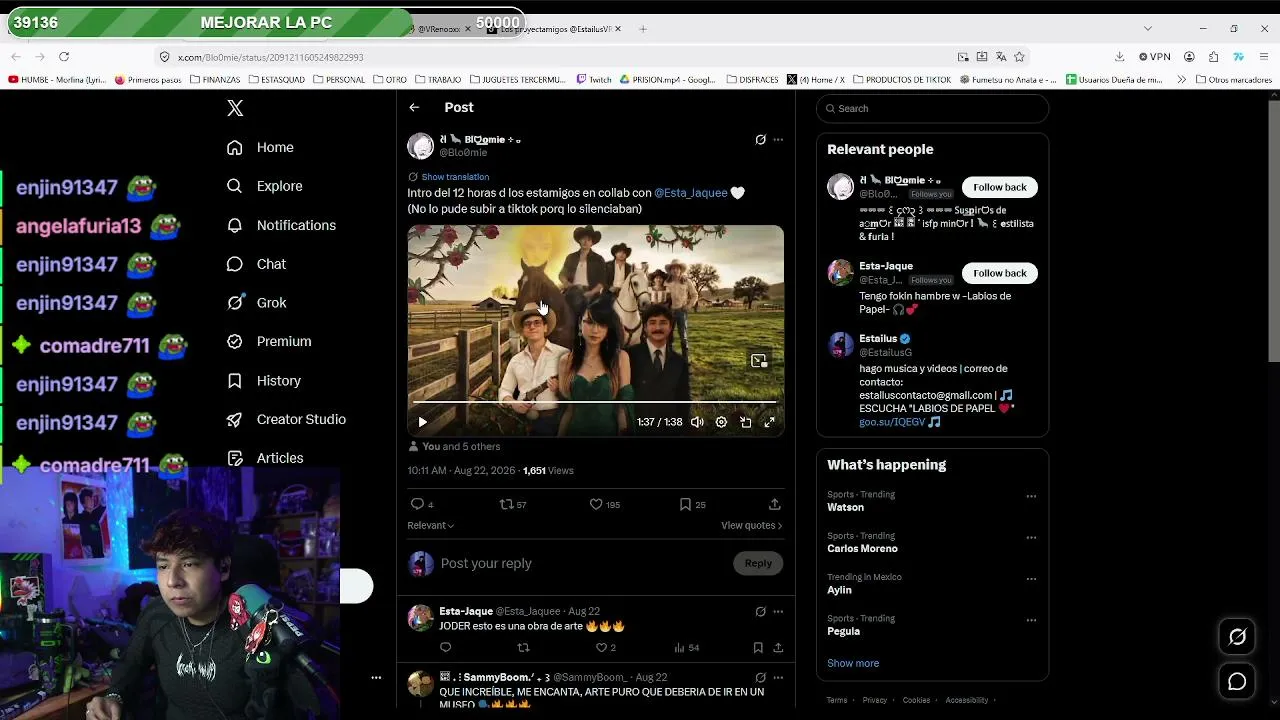Viewport: 1280px width, 720px height.
Task: Toggle the browser VPN button
Action: 1155,57
